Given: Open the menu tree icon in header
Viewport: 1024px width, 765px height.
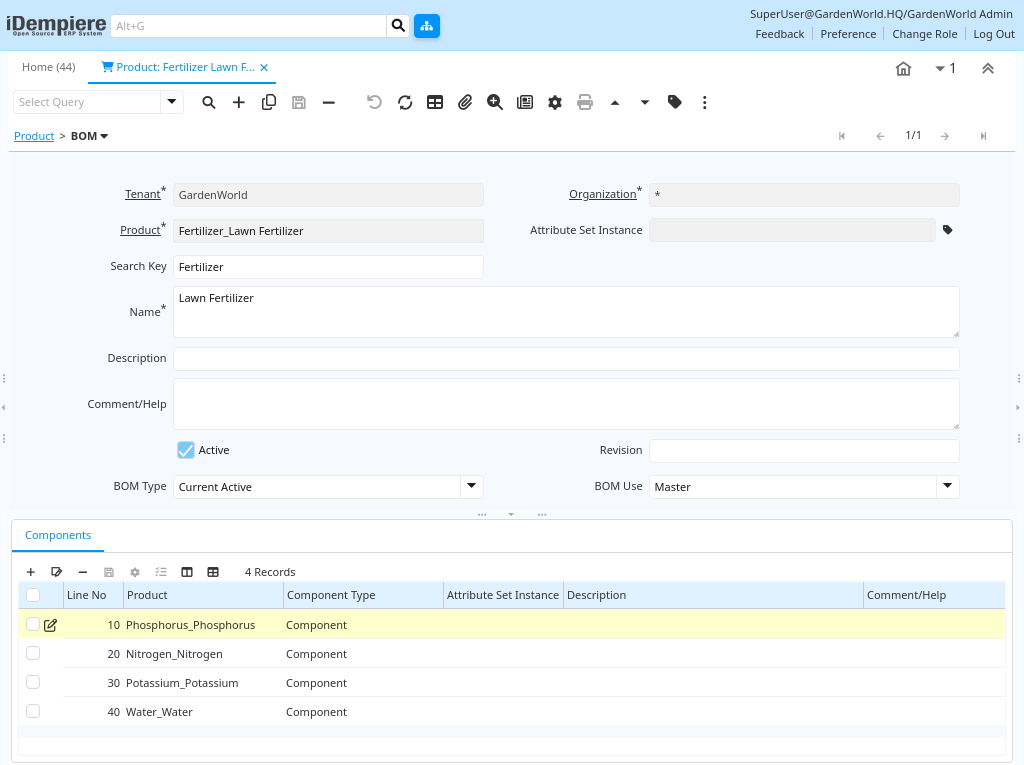Looking at the screenshot, I should (x=426, y=26).
